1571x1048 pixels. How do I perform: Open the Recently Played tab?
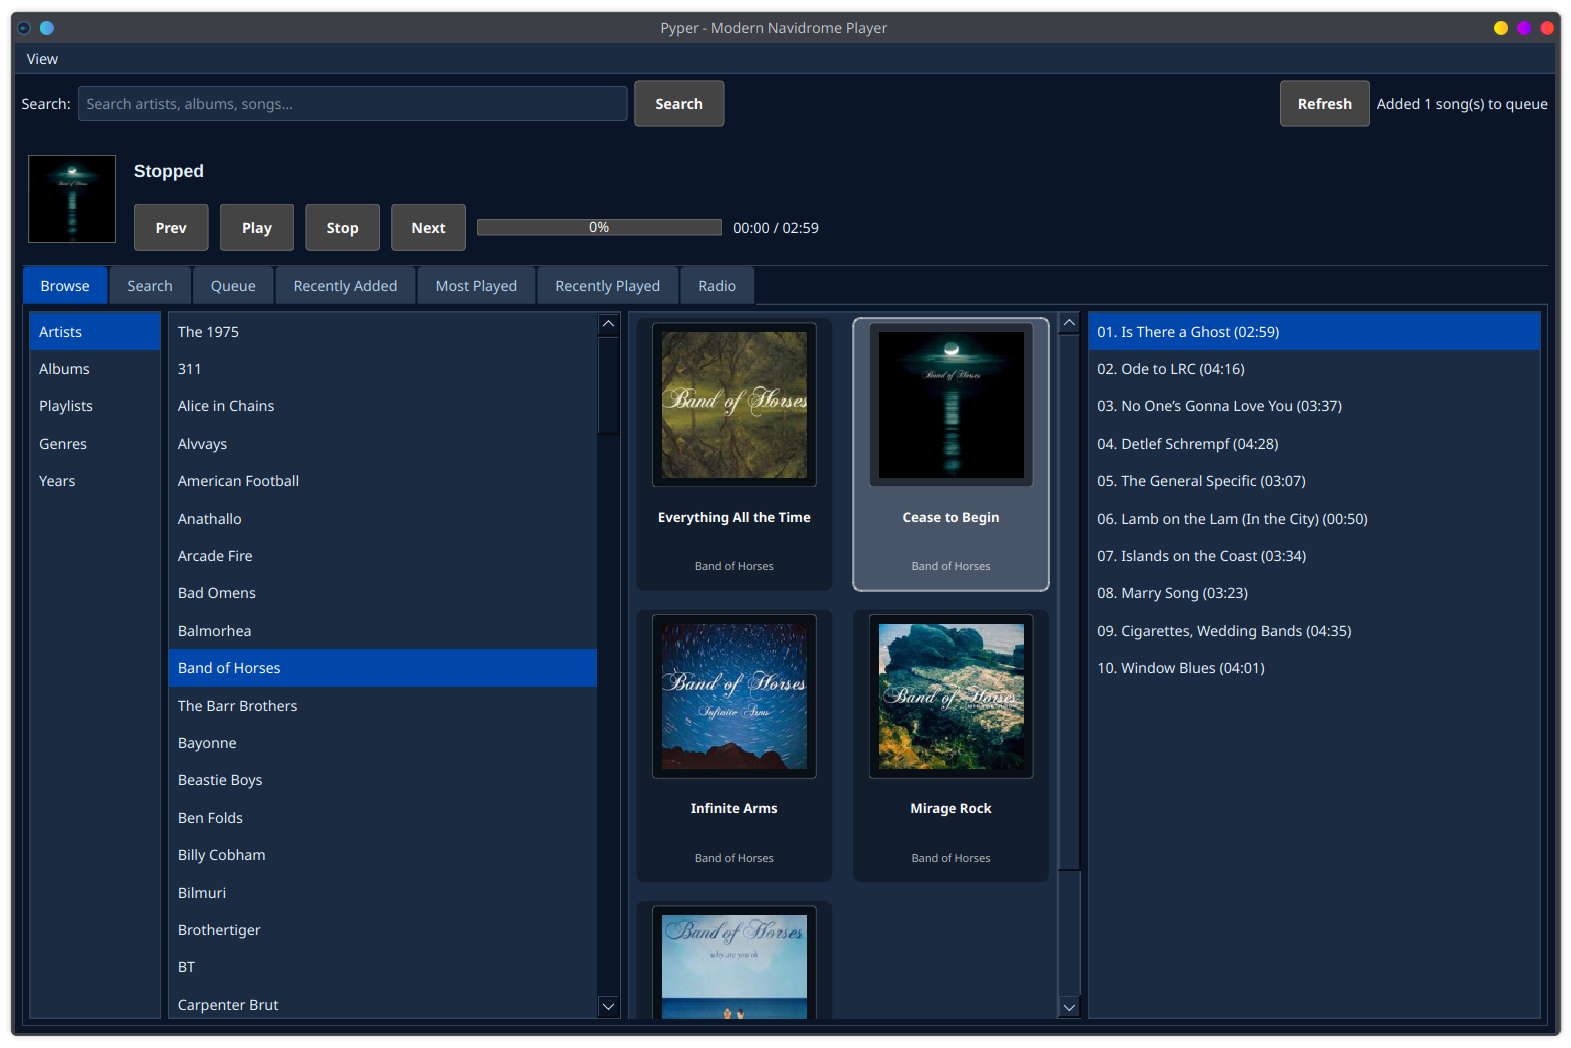click(x=607, y=286)
